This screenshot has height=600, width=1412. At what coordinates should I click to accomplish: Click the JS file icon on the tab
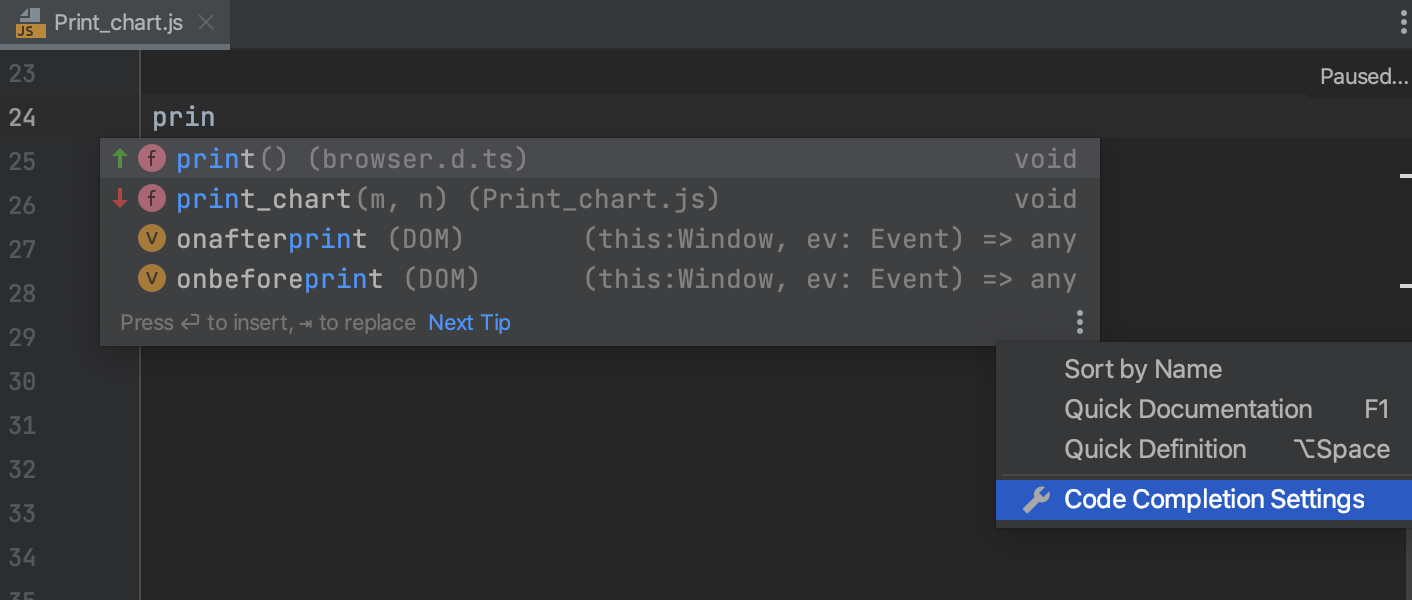pyautogui.click(x=30, y=23)
